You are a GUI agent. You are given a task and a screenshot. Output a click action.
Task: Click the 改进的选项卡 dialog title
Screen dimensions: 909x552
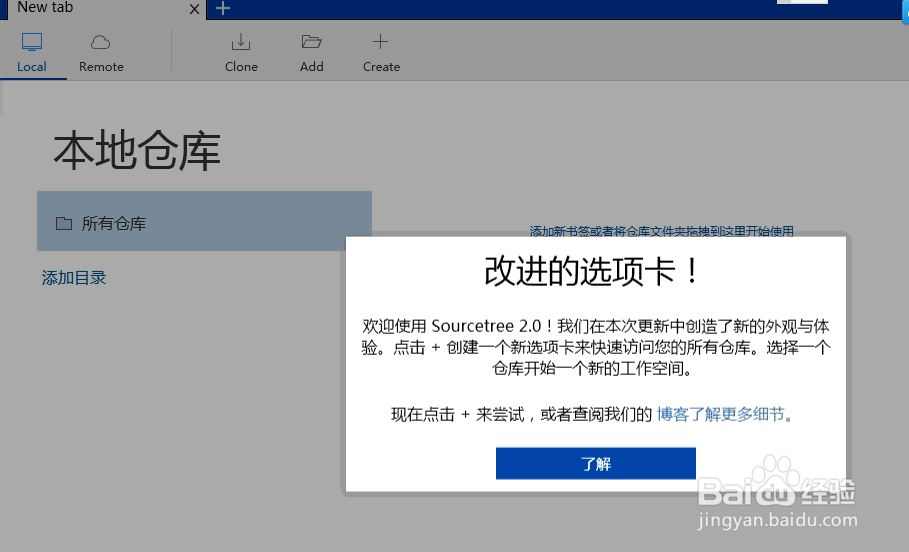tap(592, 271)
